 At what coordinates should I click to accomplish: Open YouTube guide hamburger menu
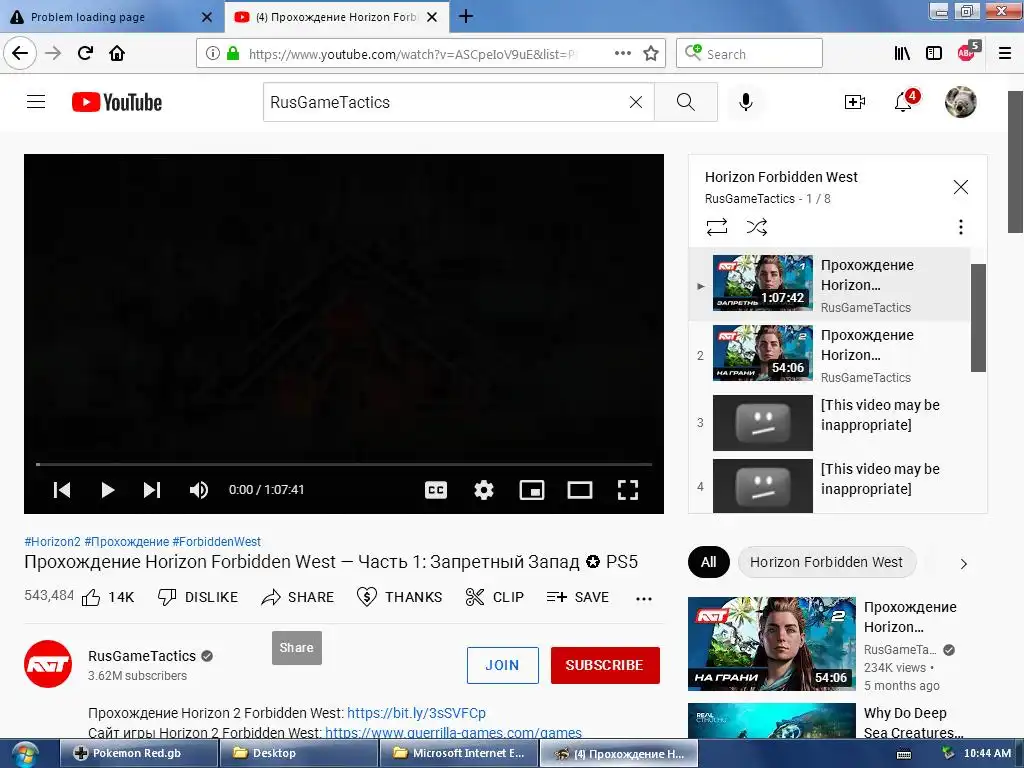(36, 102)
